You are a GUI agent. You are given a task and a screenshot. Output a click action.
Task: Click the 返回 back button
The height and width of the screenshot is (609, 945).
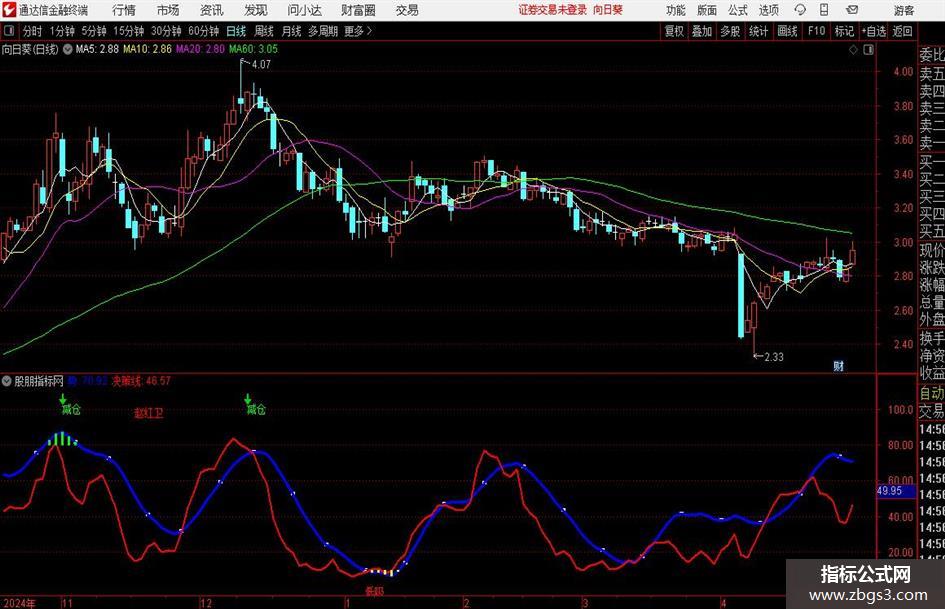click(902, 31)
